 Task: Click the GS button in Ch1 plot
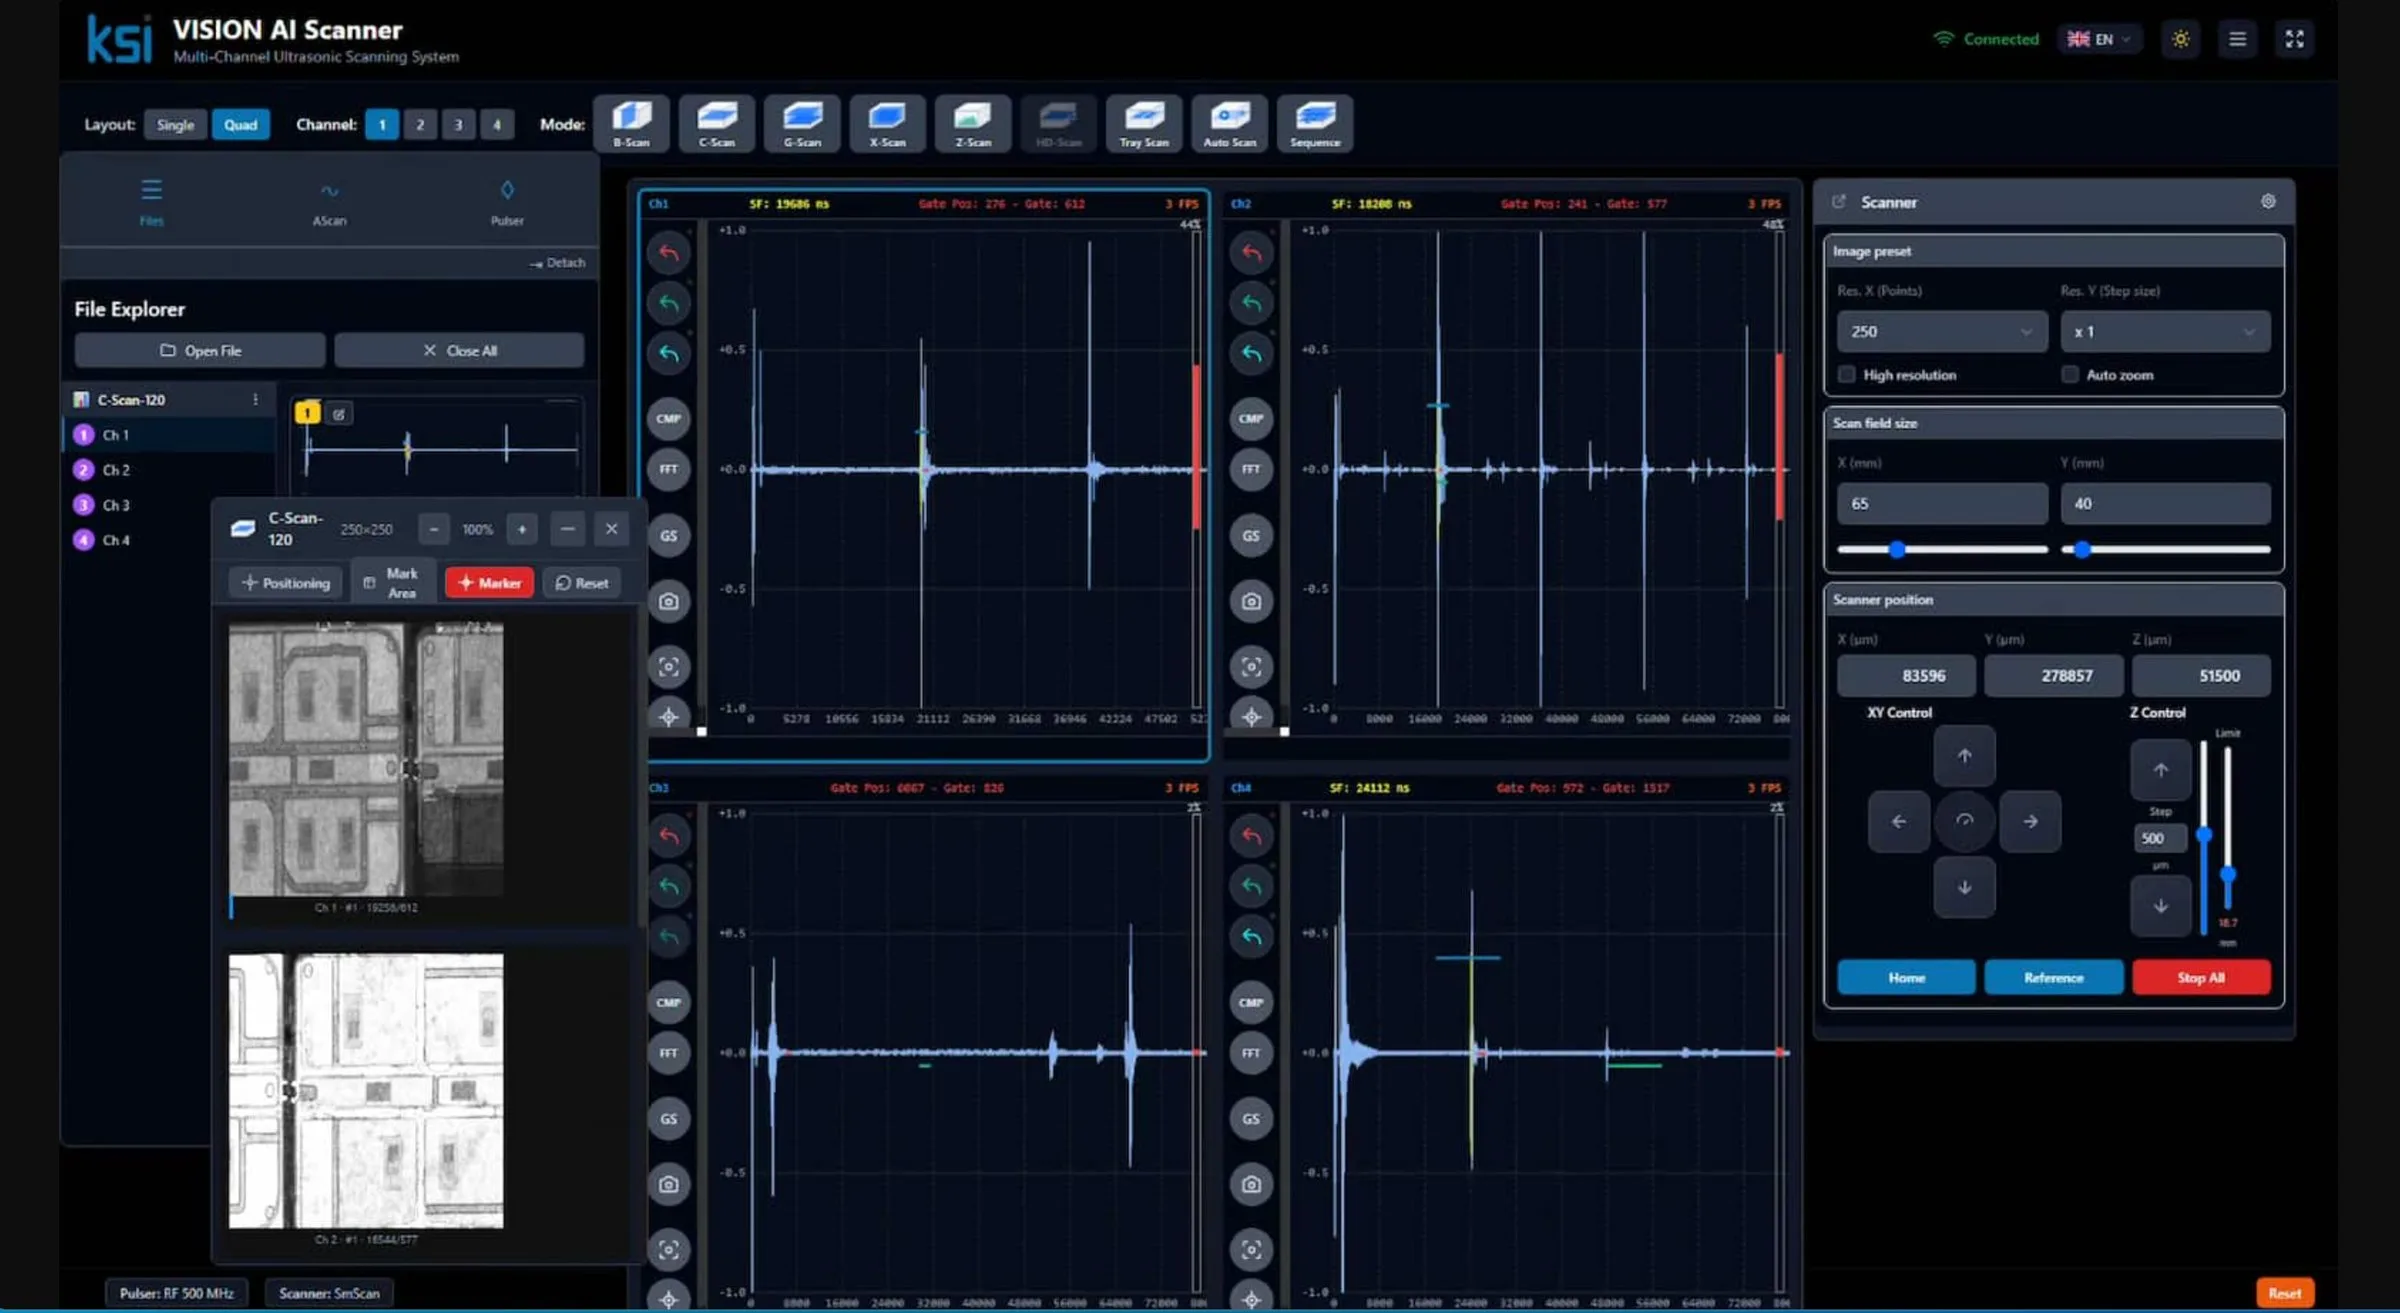pos(669,535)
